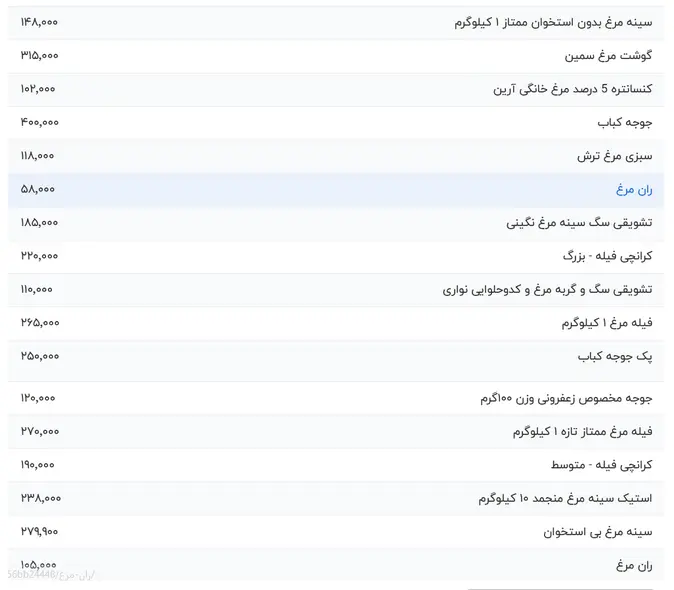Click the price ۲۷۰,۰۰۰
The image size is (674, 590).
(40, 431)
